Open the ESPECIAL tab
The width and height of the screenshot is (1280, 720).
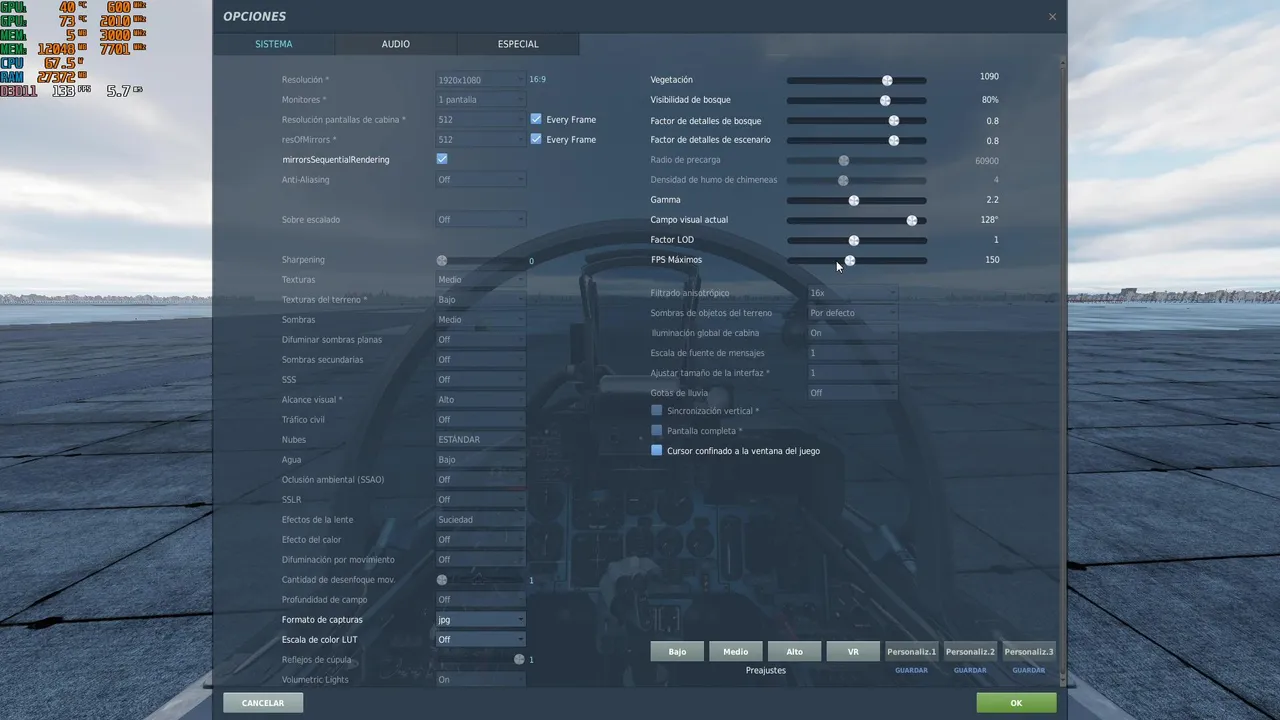tap(518, 44)
